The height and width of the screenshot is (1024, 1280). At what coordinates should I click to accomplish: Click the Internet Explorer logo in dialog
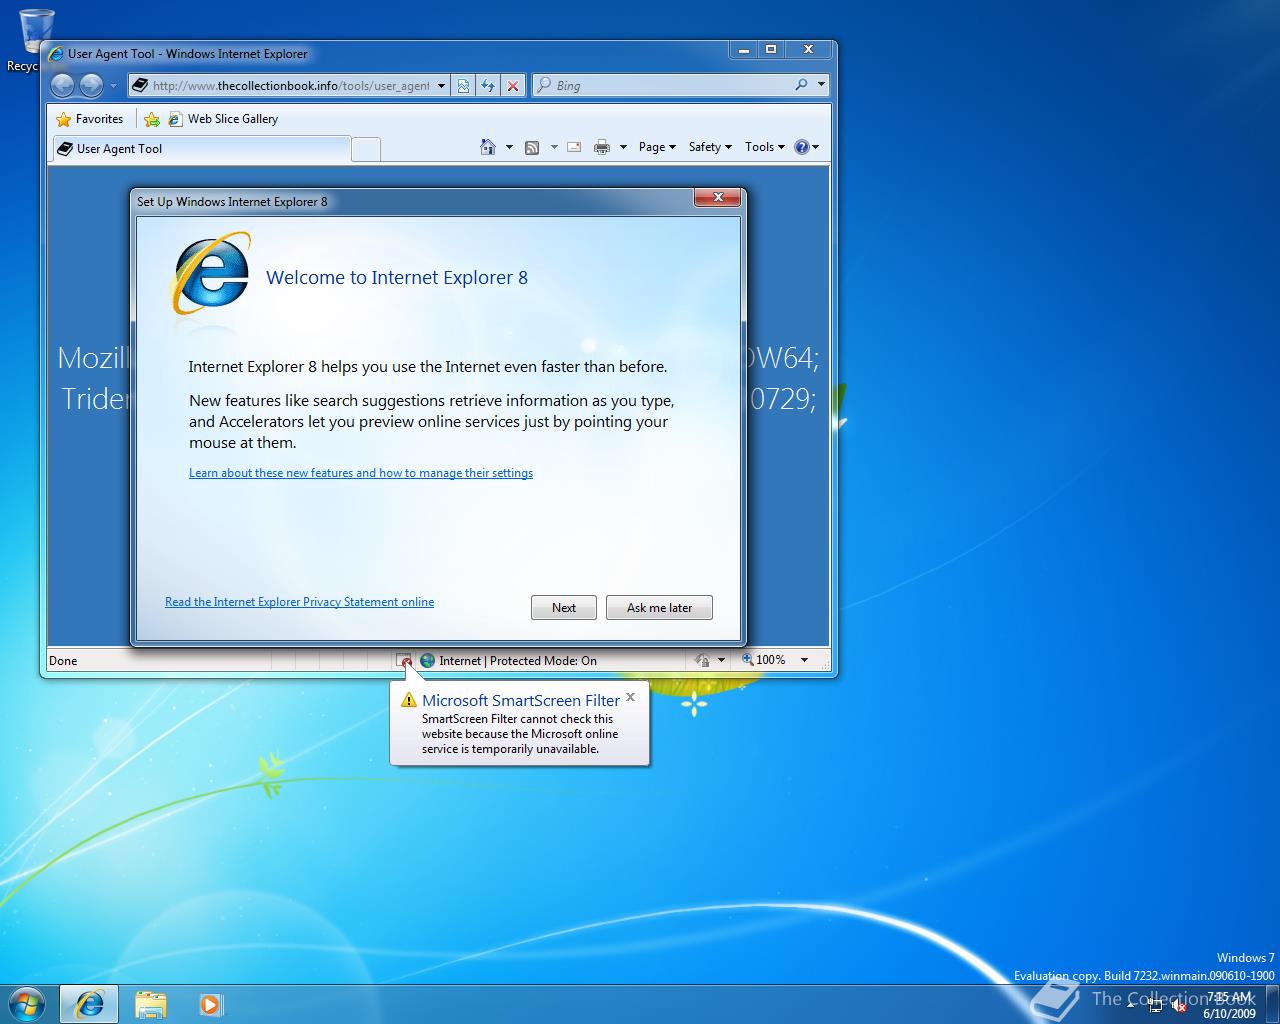[211, 273]
